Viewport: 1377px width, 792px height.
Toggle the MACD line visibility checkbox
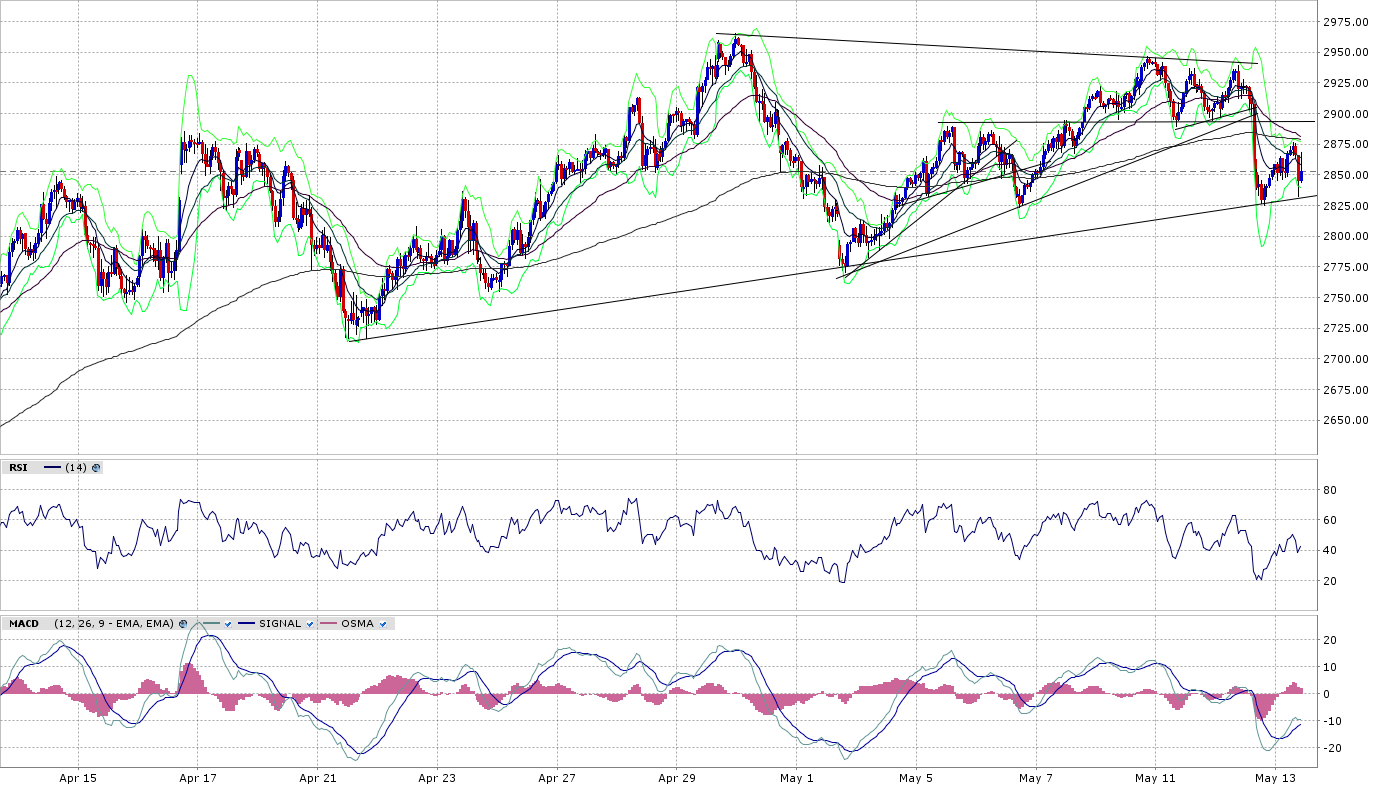(x=228, y=624)
